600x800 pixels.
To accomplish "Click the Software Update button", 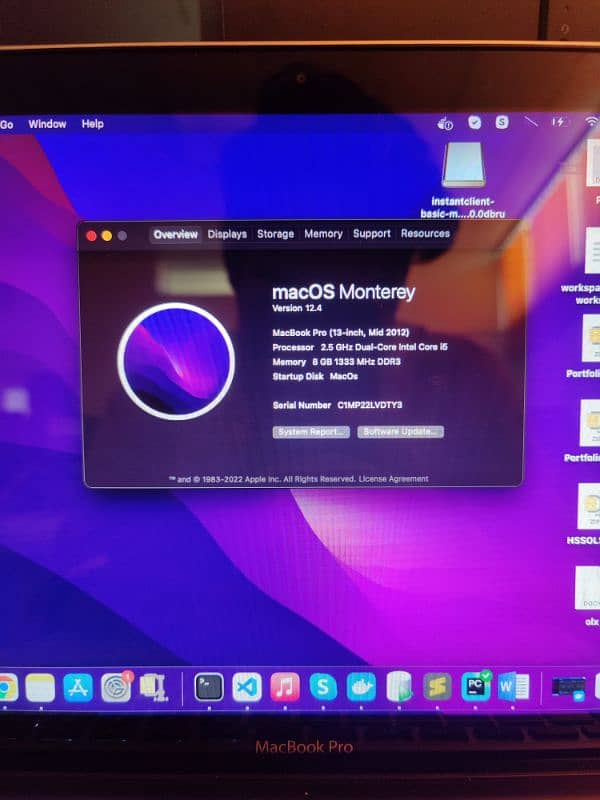I will (x=400, y=432).
